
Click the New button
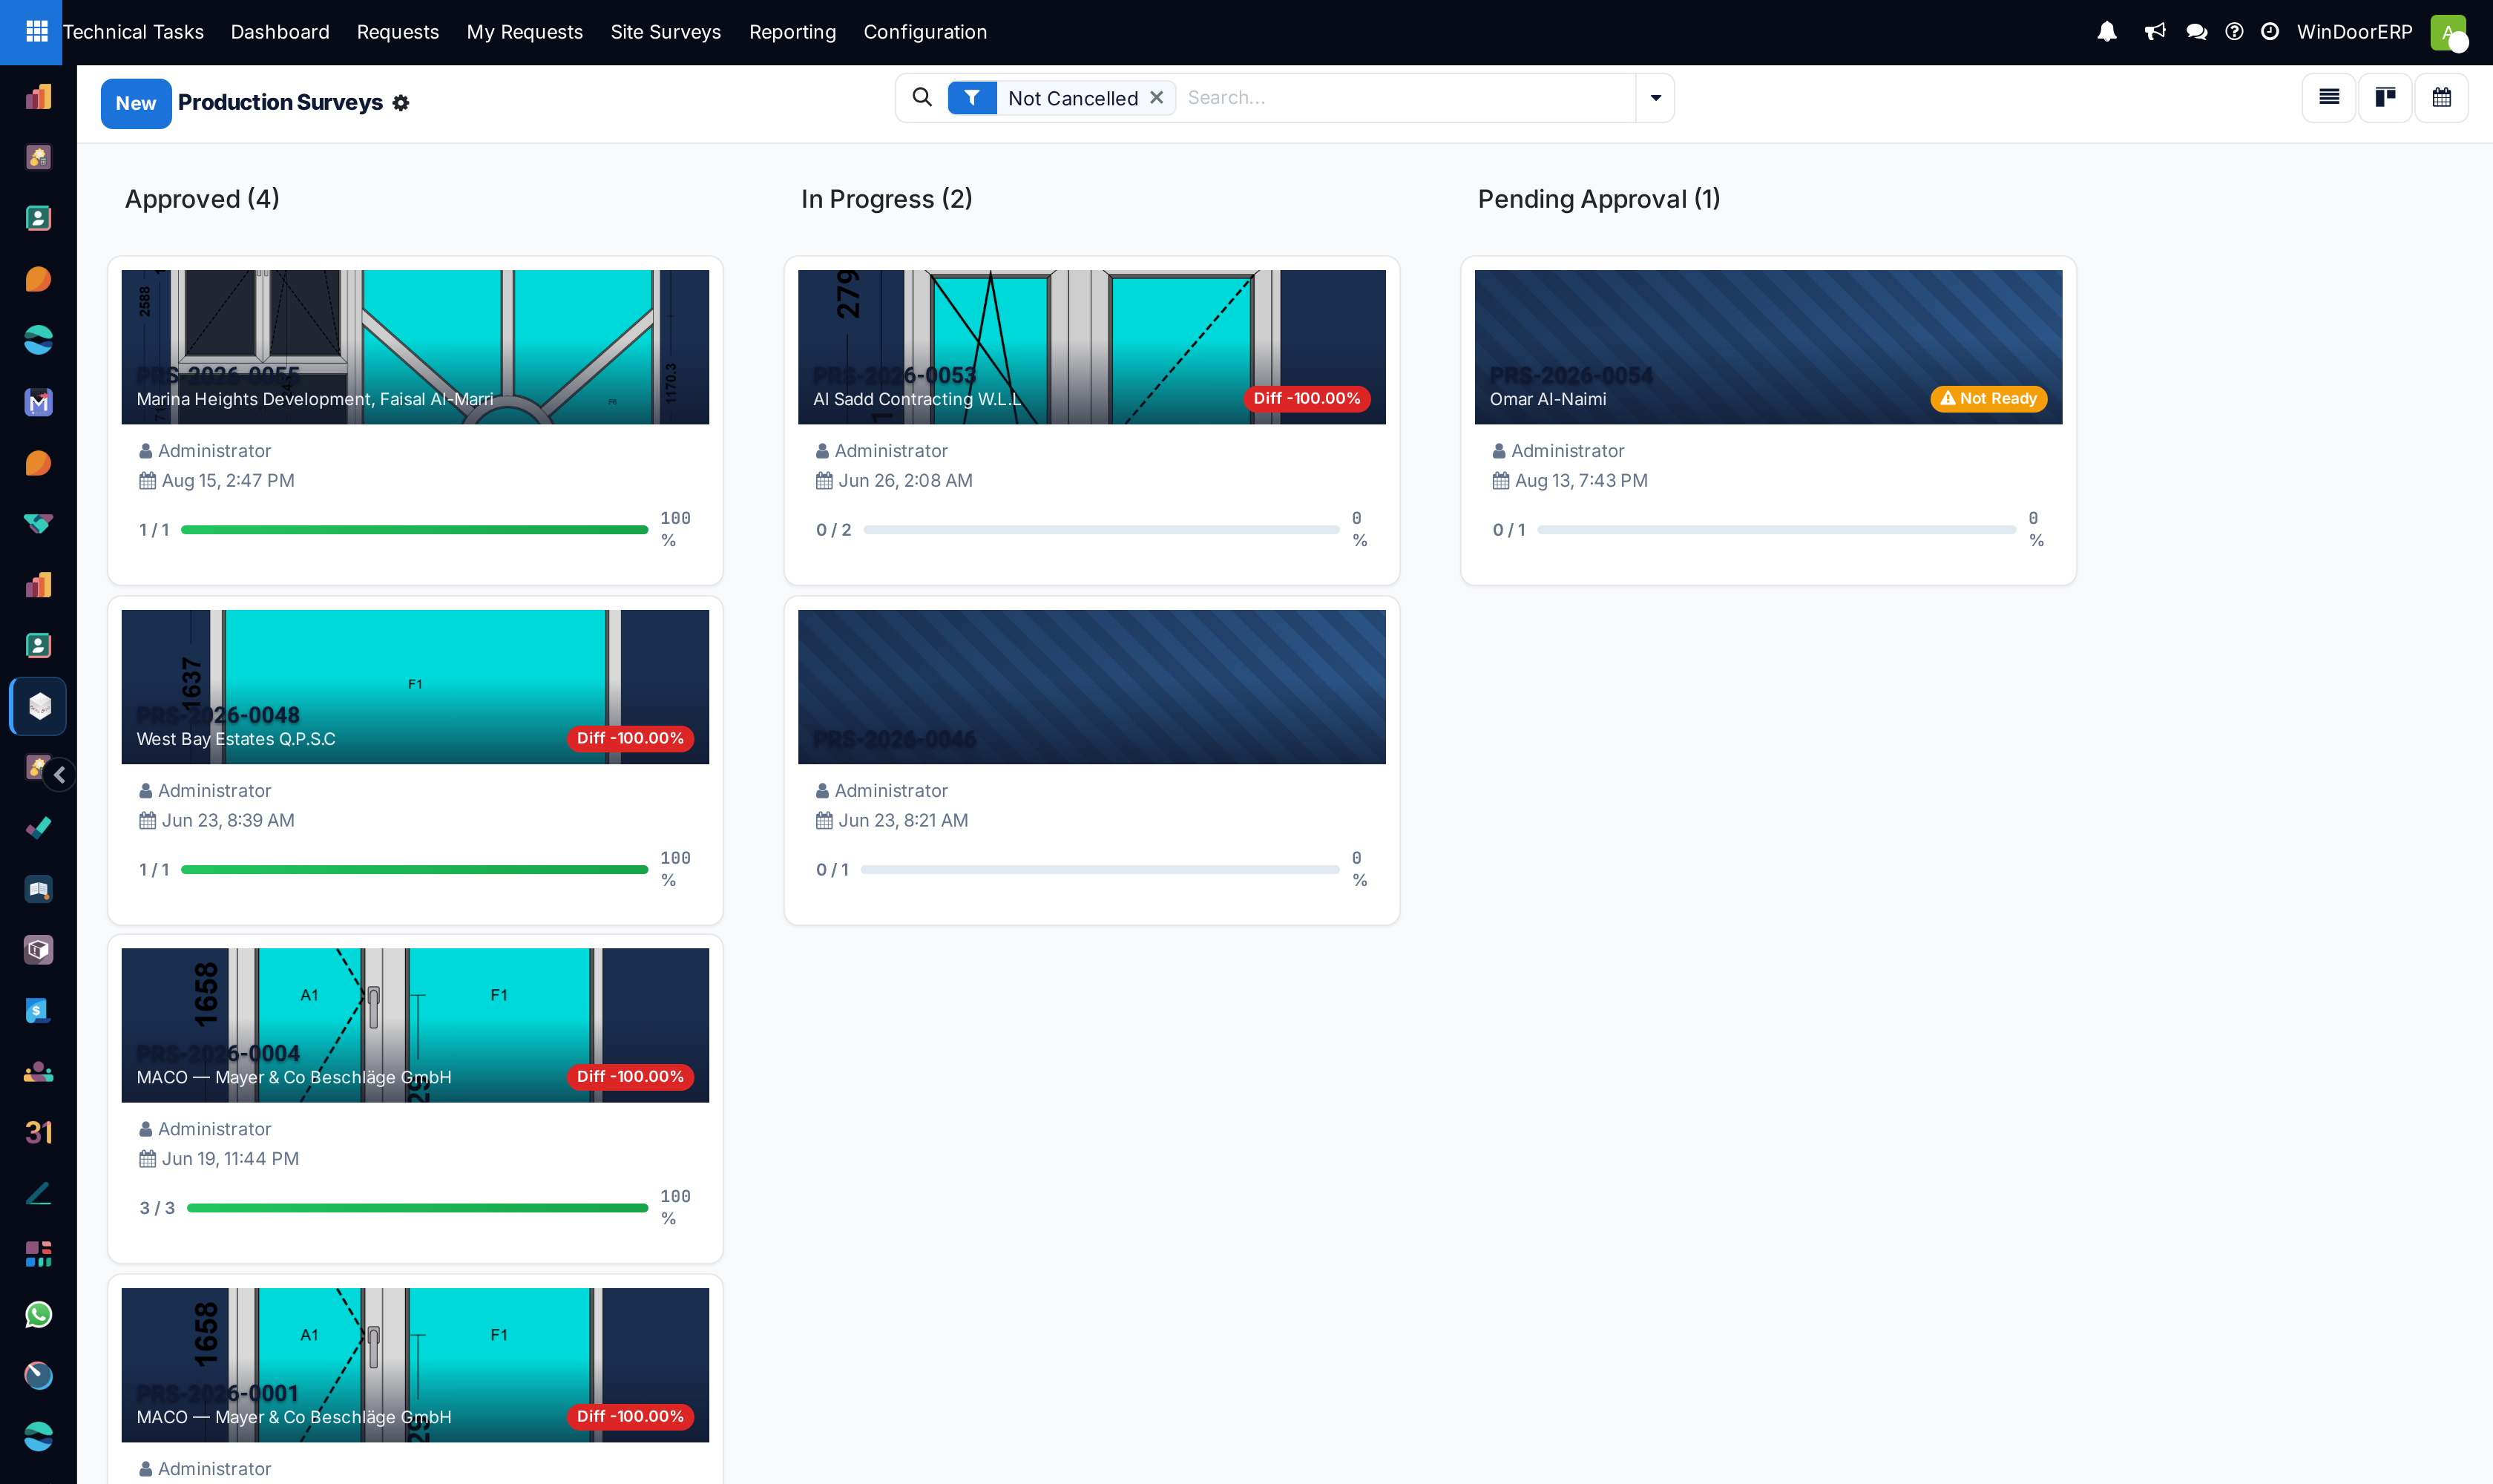[x=136, y=103]
